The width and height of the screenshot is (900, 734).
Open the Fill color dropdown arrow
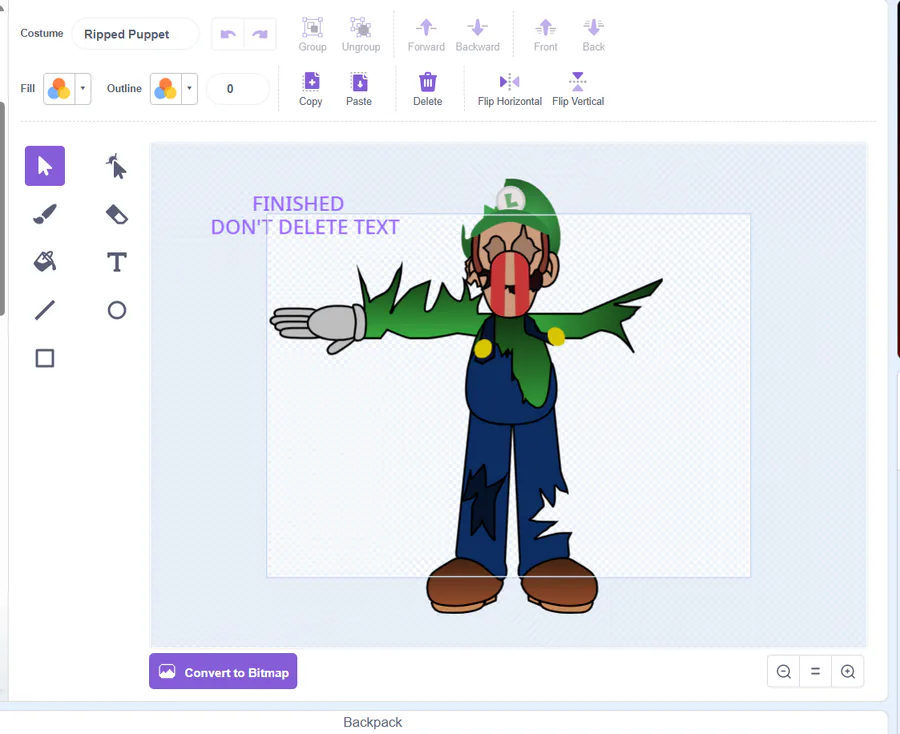[x=83, y=88]
